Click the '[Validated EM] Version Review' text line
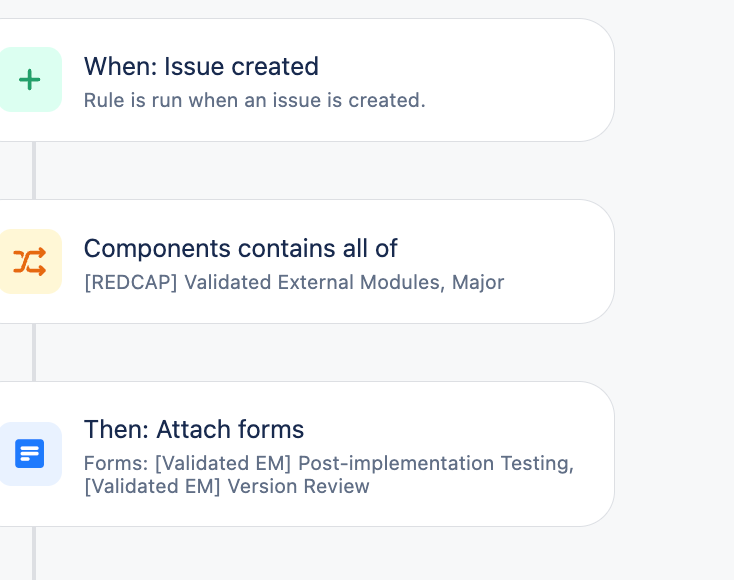Viewport: 734px width, 580px height. click(x=227, y=487)
